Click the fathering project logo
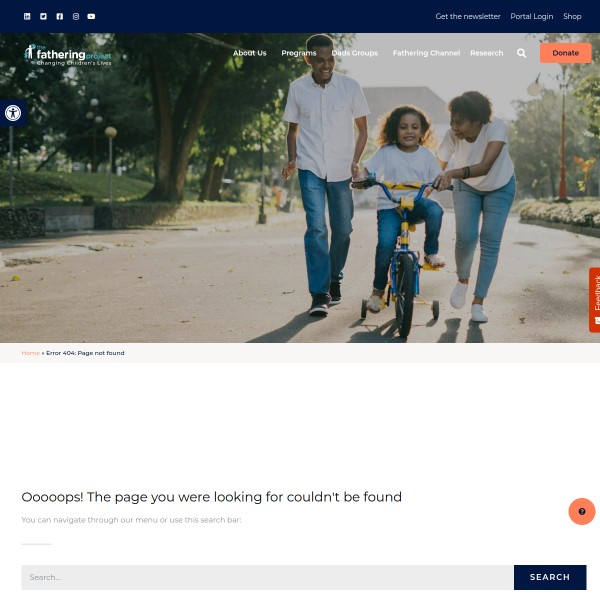 tap(68, 55)
